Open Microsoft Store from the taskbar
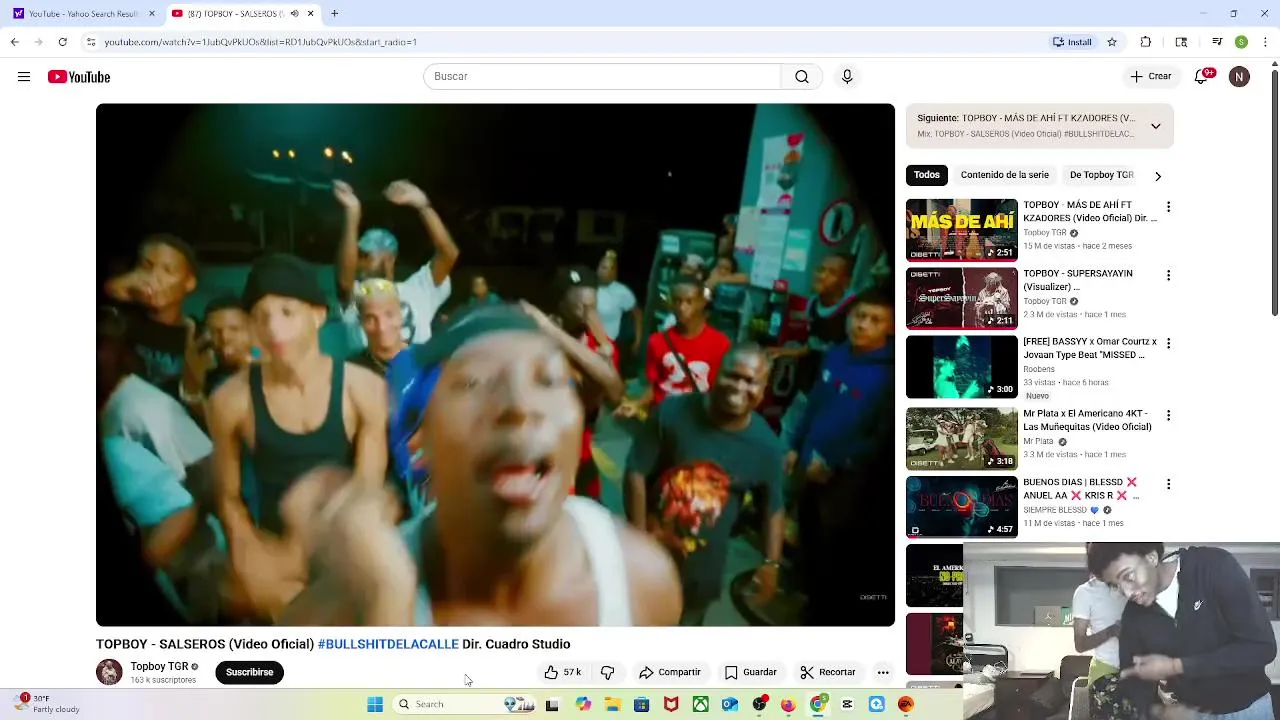1280x720 pixels. (x=642, y=704)
